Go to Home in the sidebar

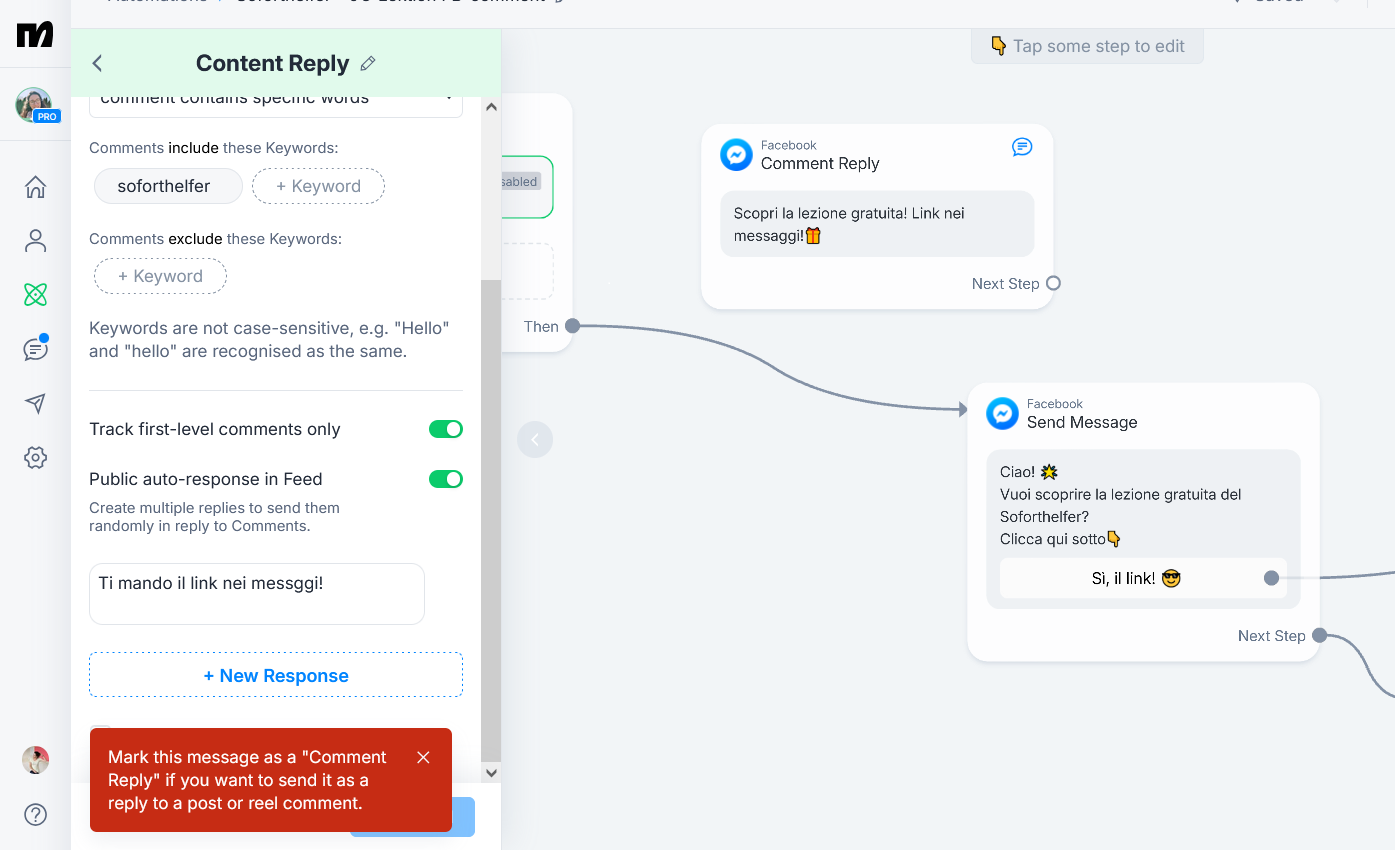35,187
